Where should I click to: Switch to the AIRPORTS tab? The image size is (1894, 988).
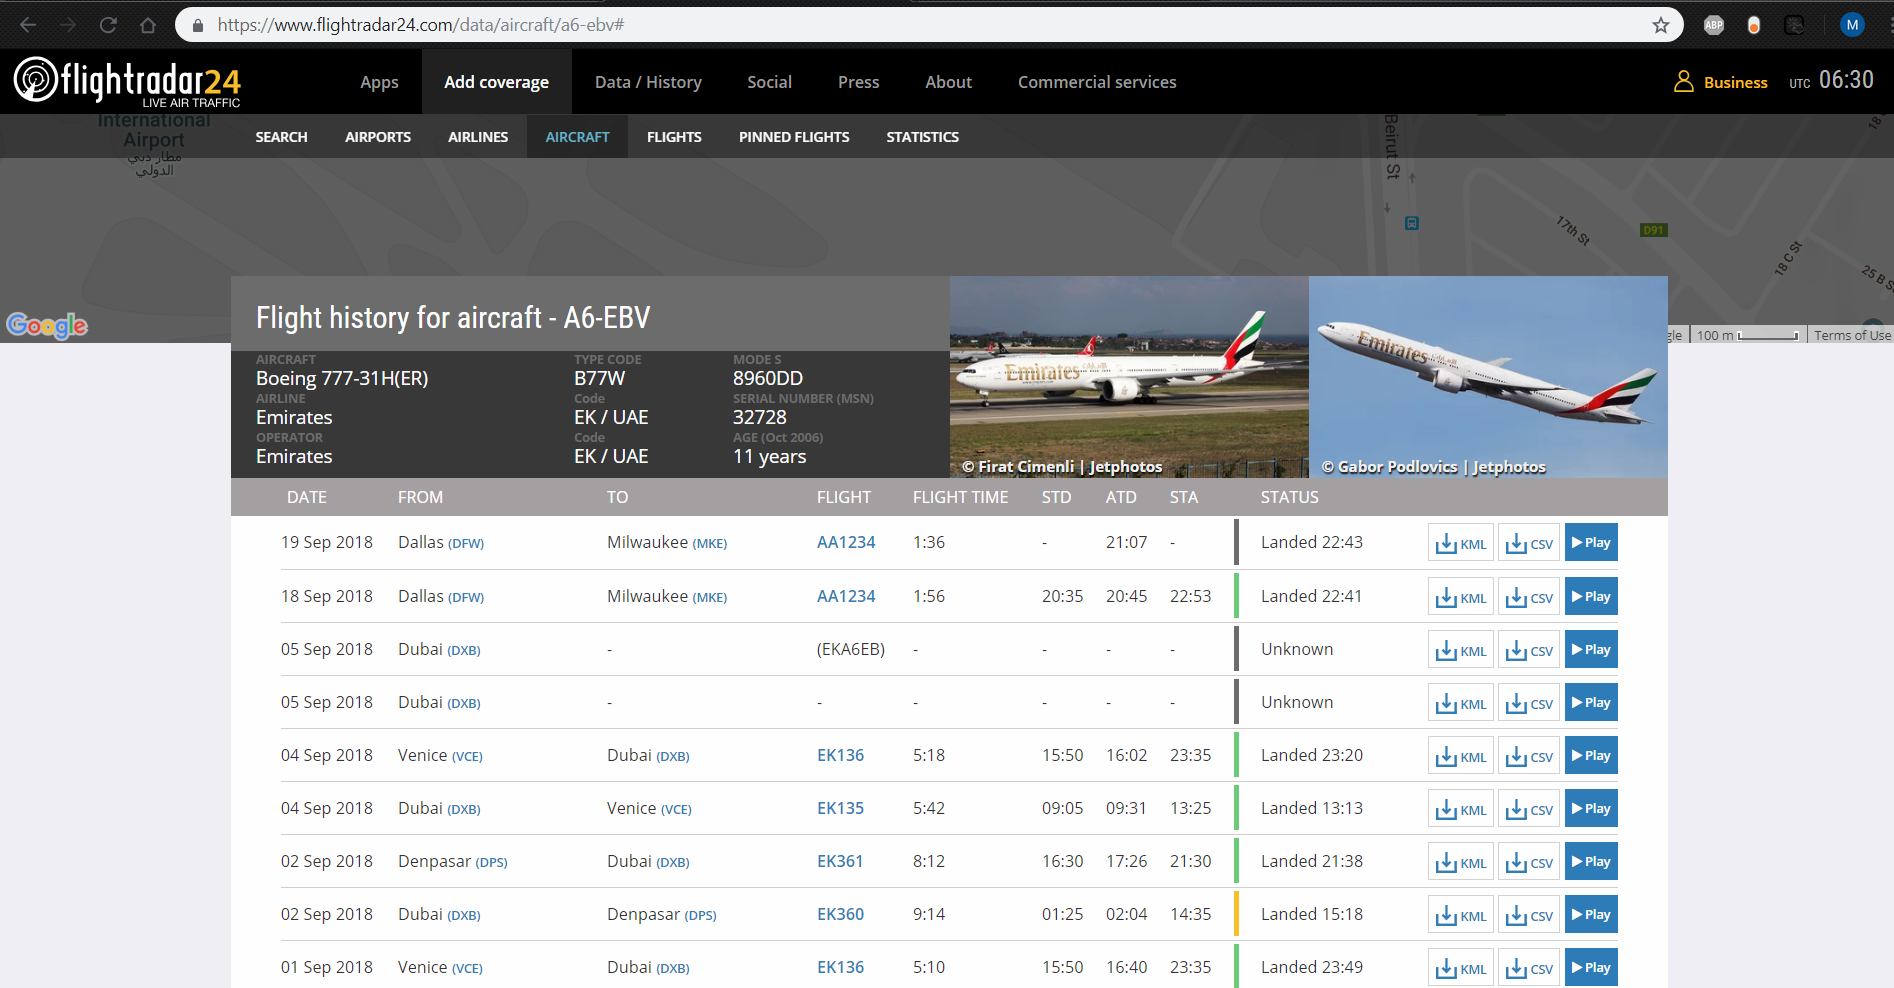pos(378,137)
